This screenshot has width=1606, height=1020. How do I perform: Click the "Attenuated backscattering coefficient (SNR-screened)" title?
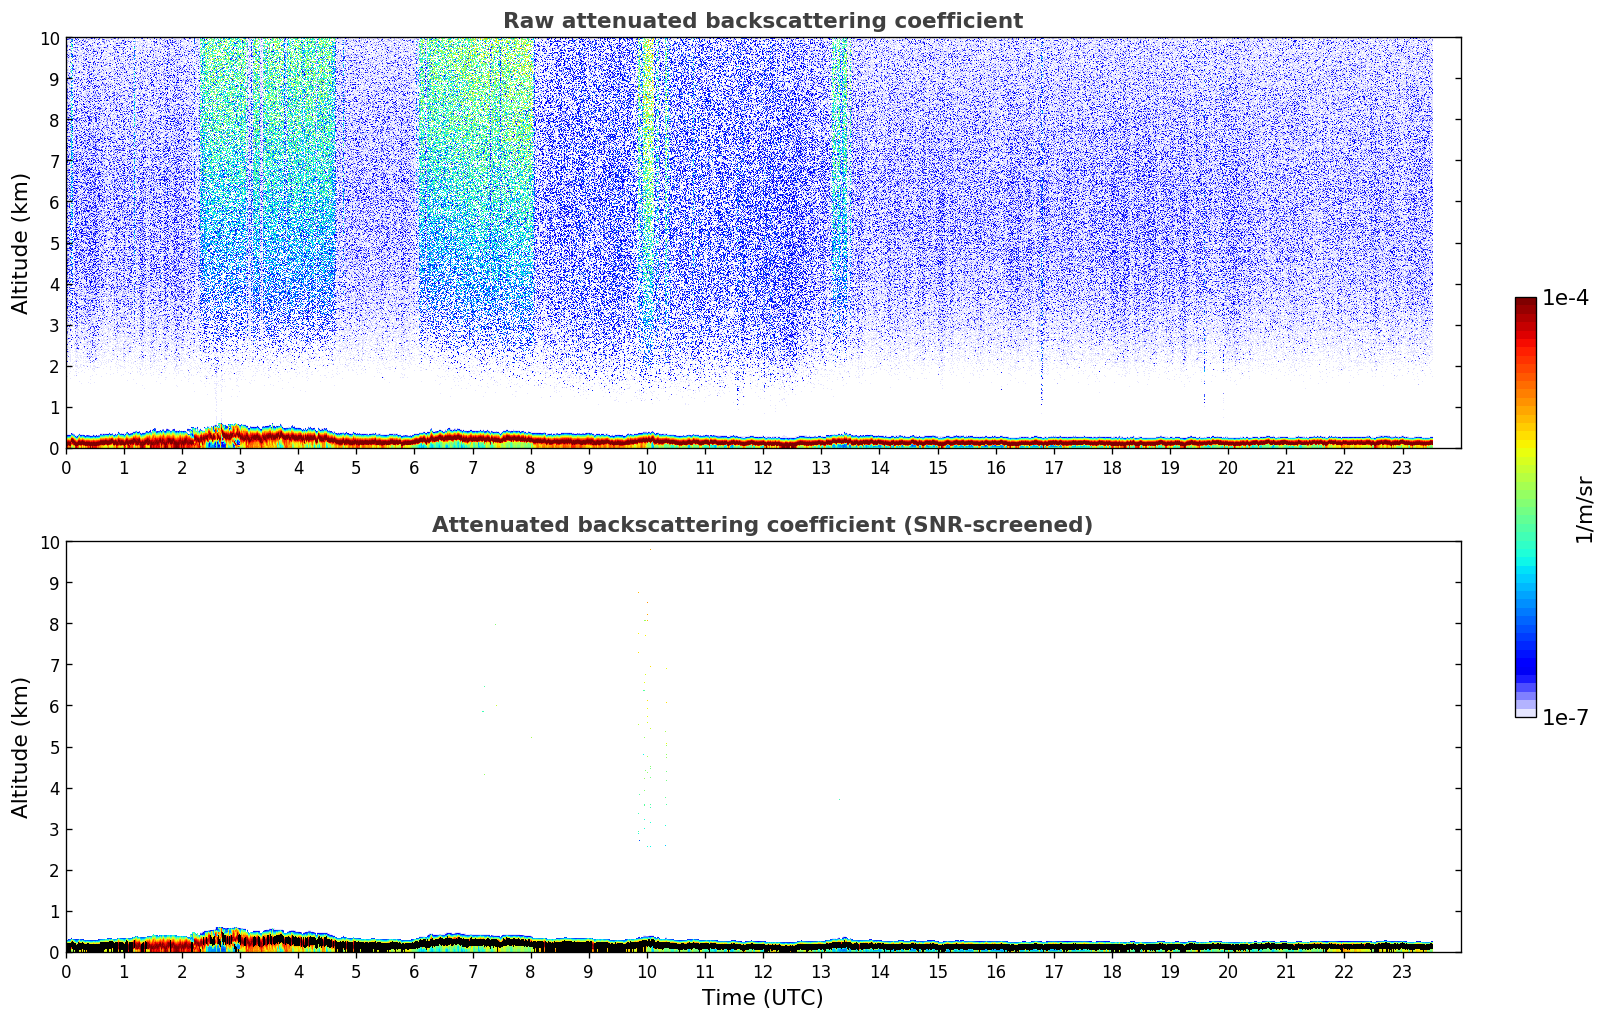point(762,525)
